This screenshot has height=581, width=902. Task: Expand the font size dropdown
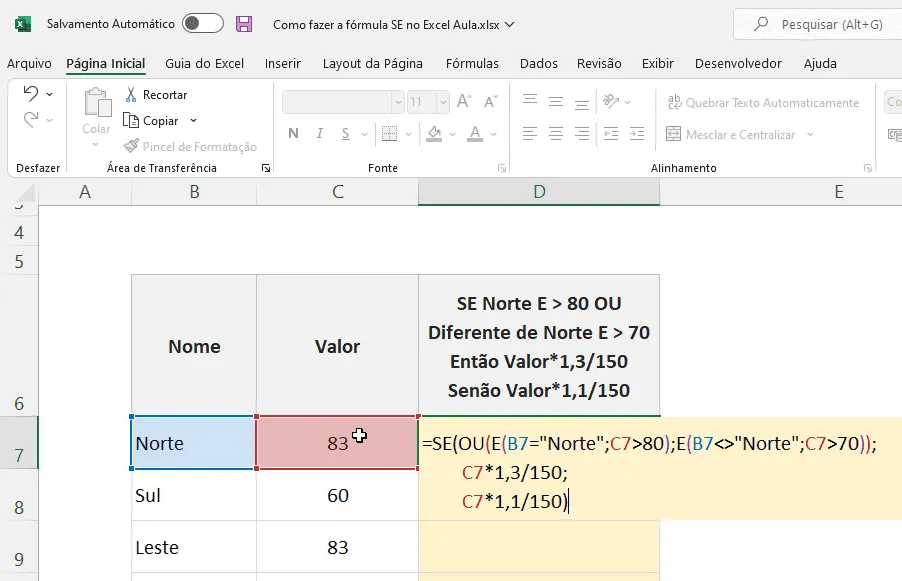tap(442, 102)
